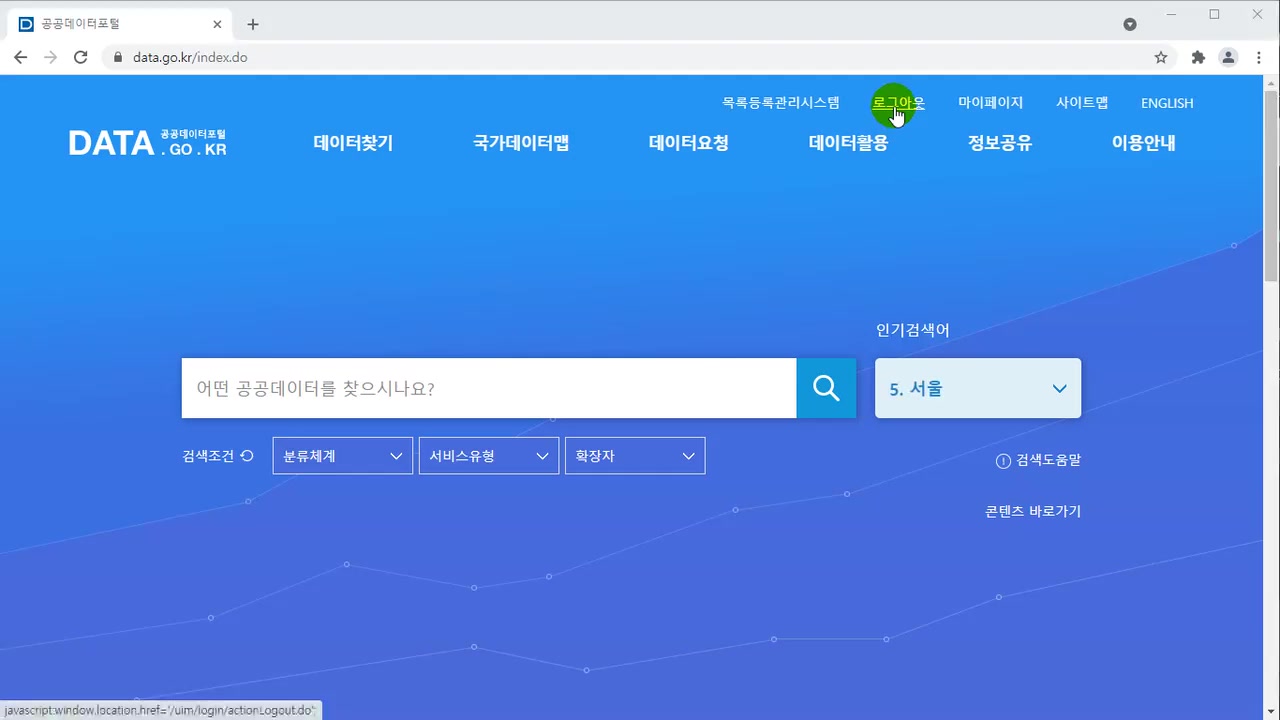Click the DATA.GO.KR portal logo

click(146, 142)
